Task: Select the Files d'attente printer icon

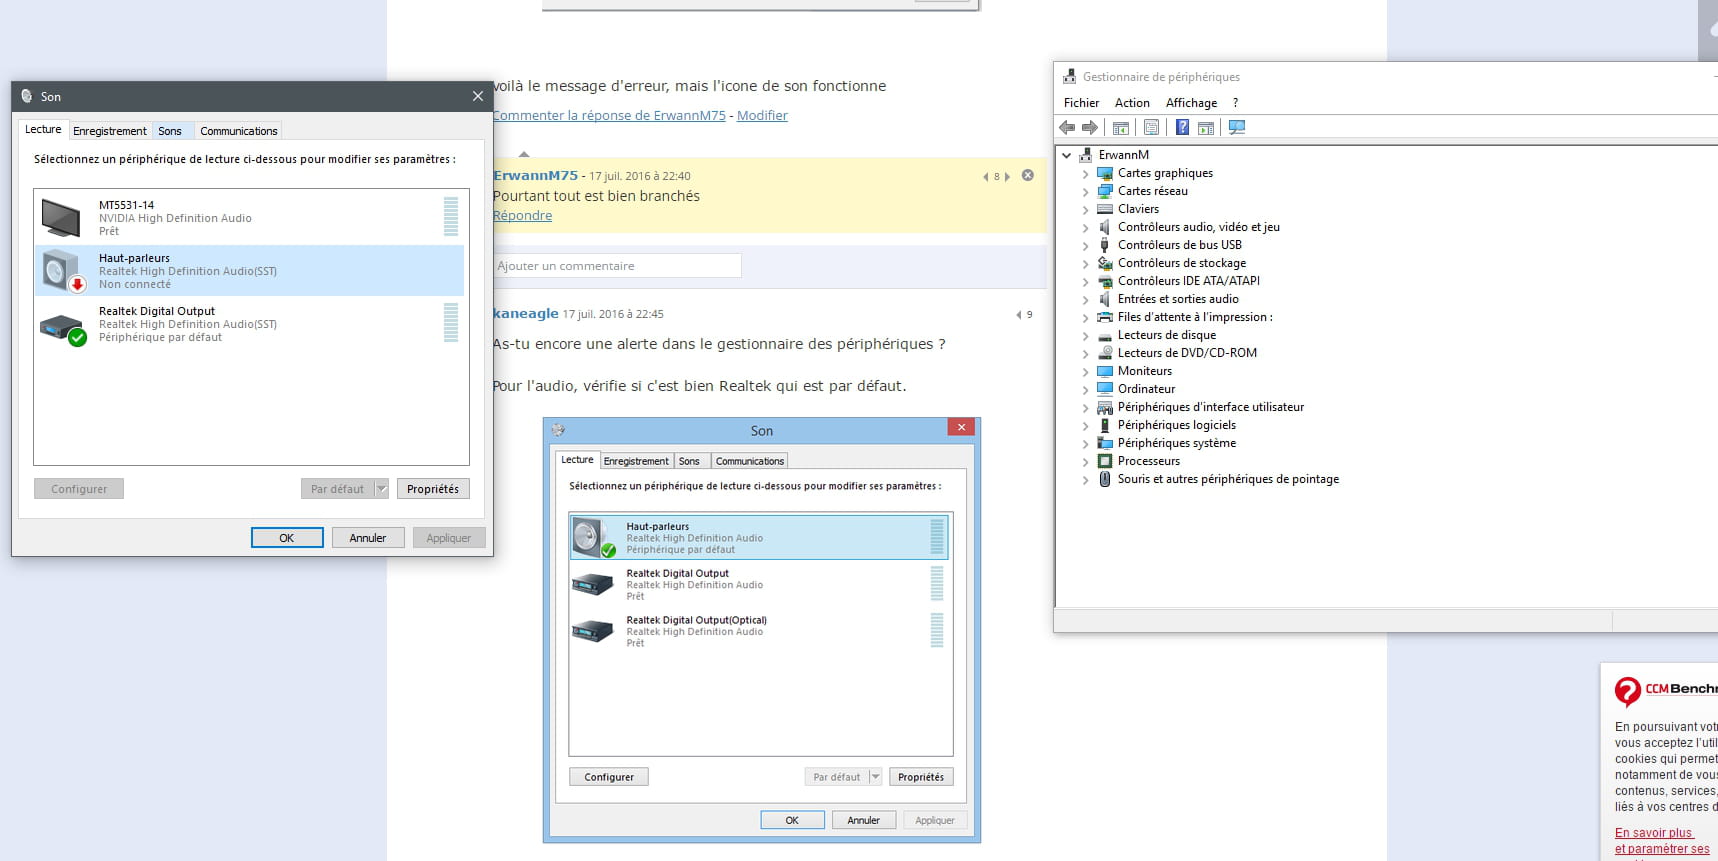Action: (x=1105, y=317)
